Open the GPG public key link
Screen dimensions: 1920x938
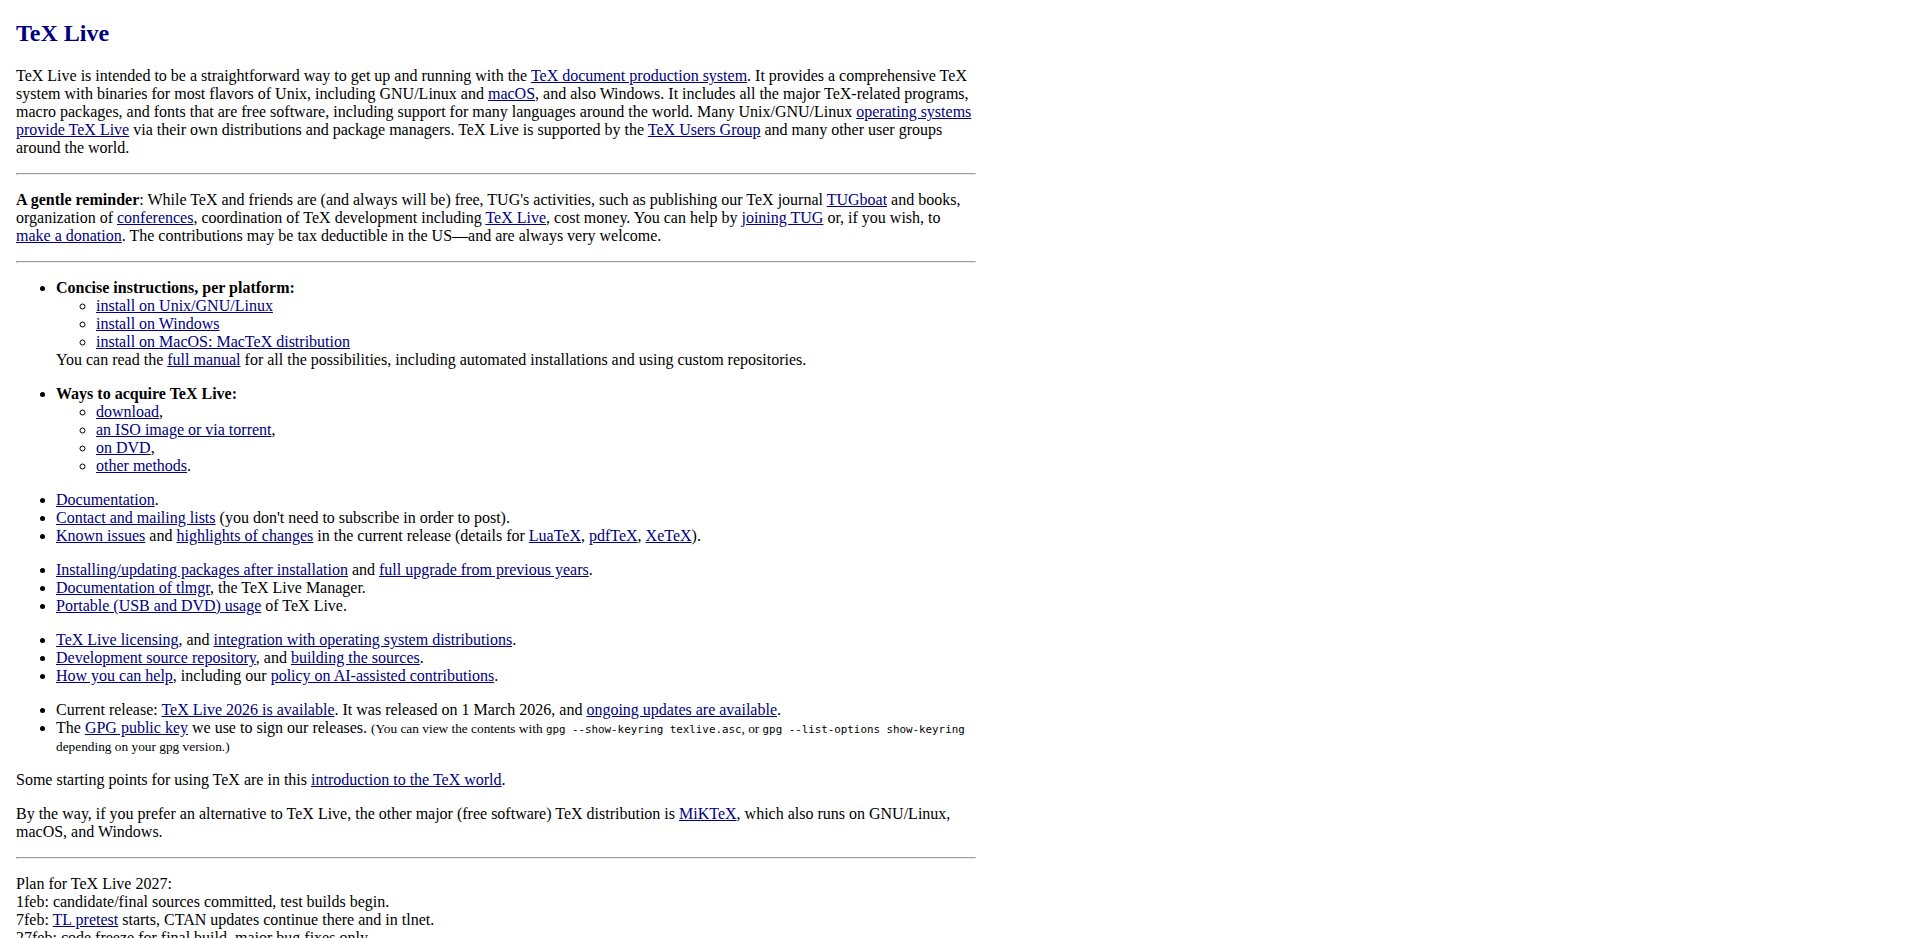pos(136,728)
